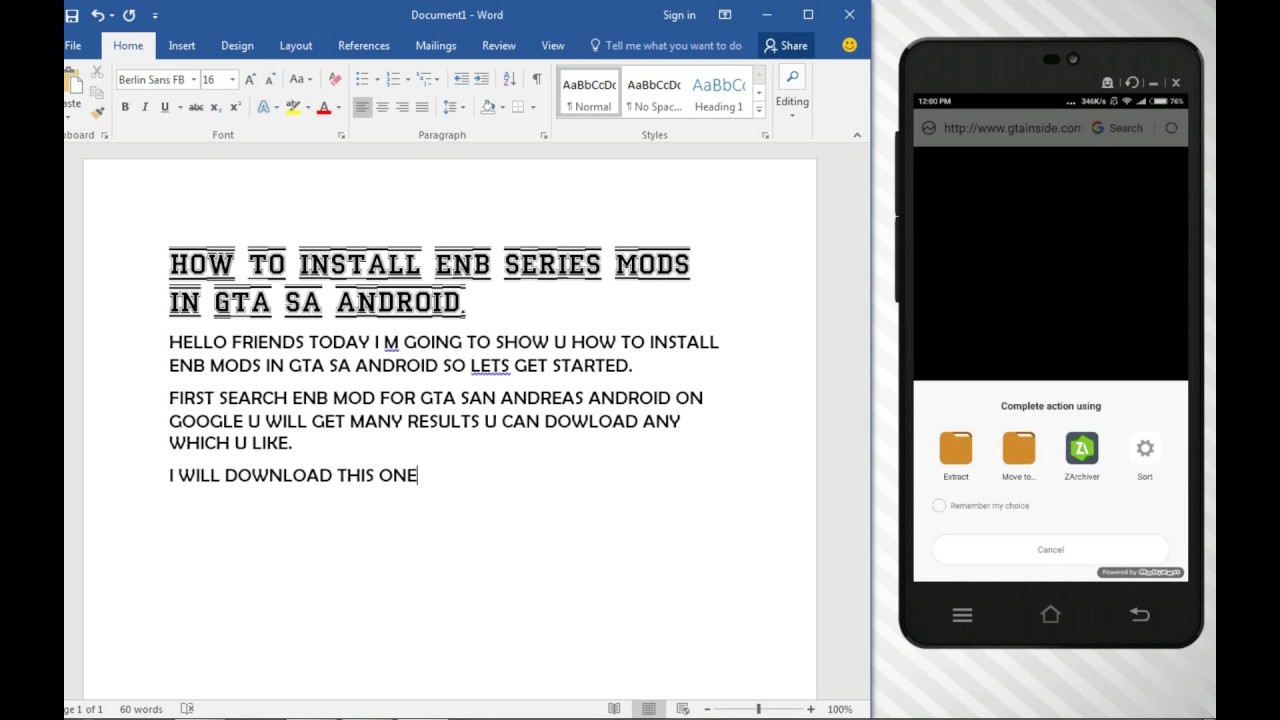Open the proofing errors icon in the status bar
Image resolution: width=1280 pixels, height=720 pixels.
click(187, 709)
